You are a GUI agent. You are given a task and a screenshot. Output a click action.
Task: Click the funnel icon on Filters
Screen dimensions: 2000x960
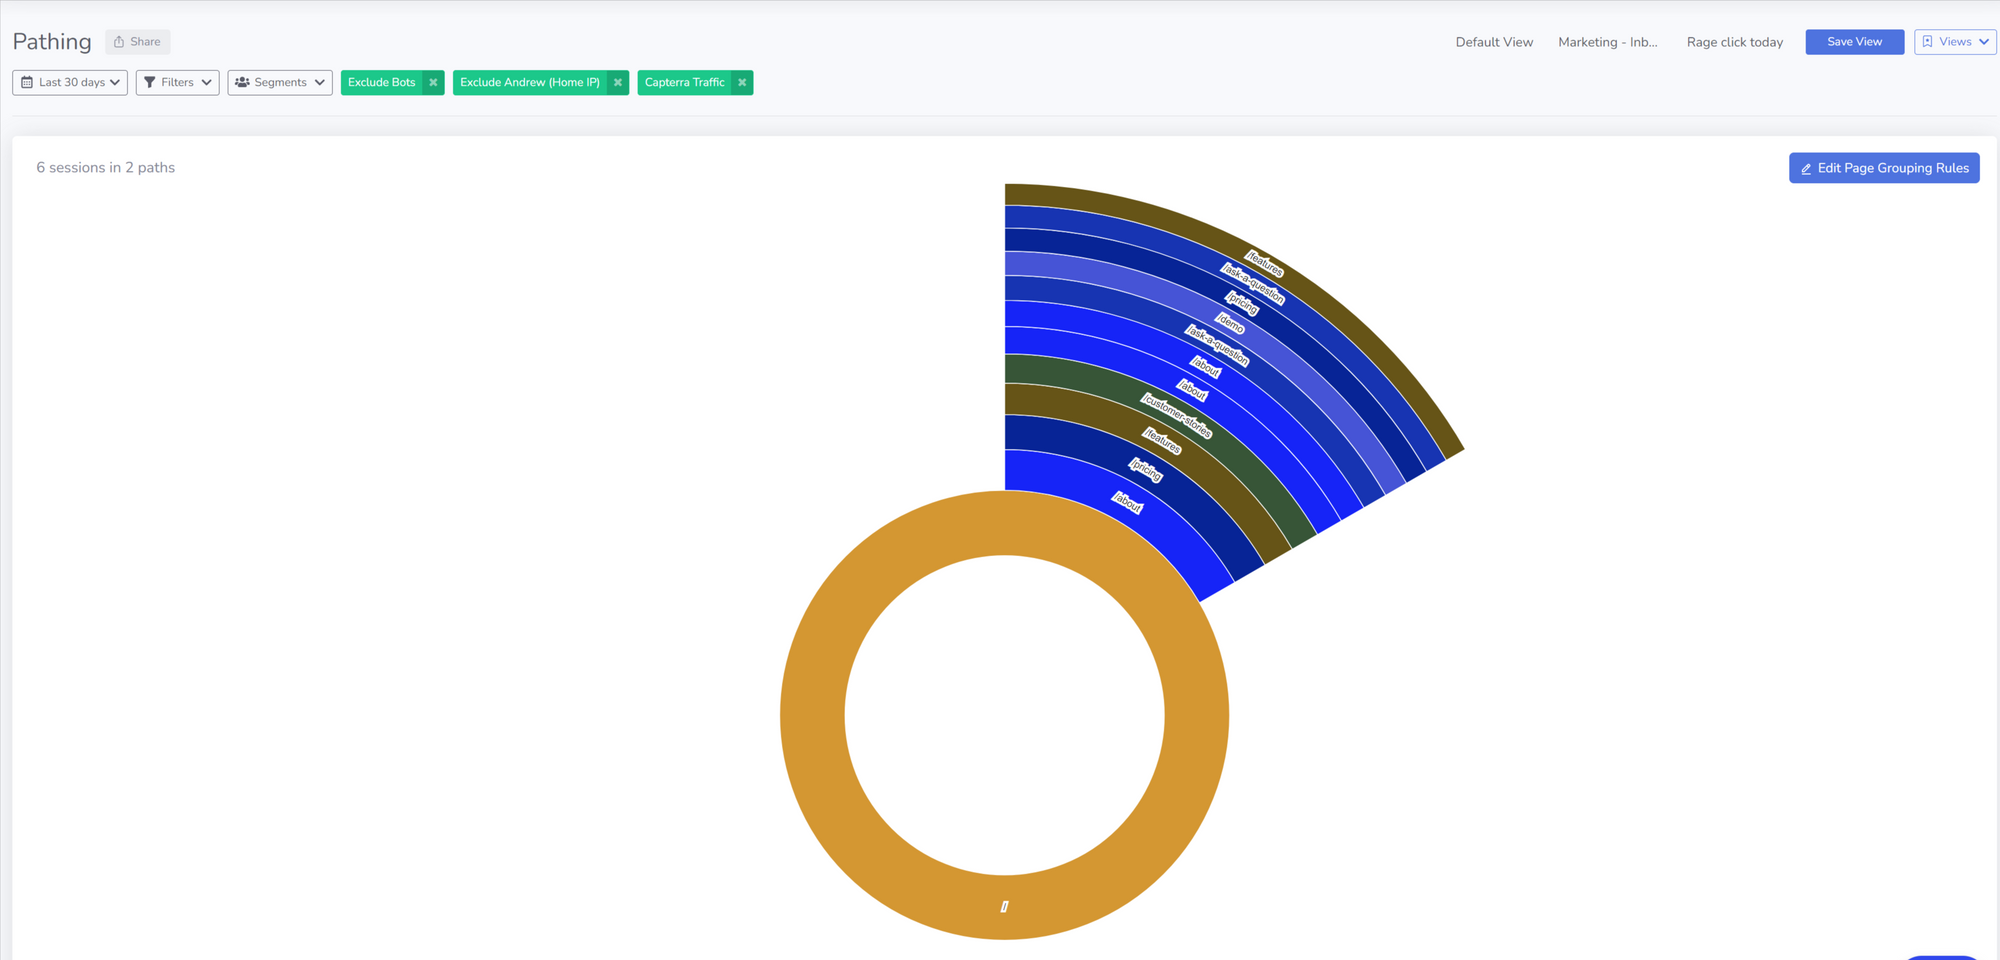150,83
